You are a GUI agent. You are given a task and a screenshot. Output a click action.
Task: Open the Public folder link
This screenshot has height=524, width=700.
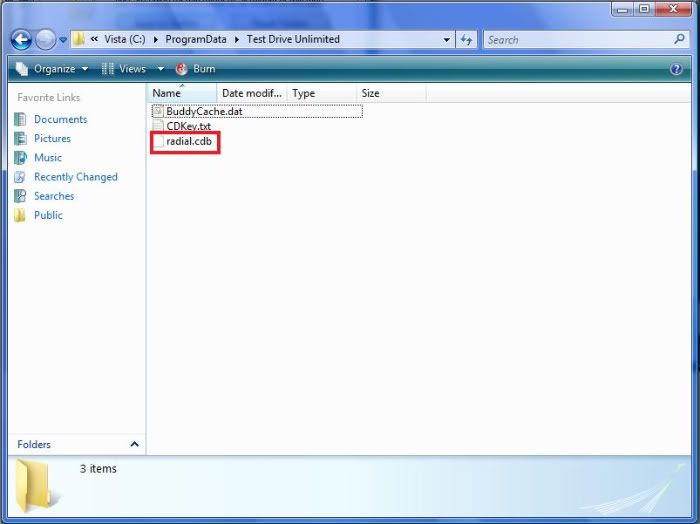[x=48, y=215]
